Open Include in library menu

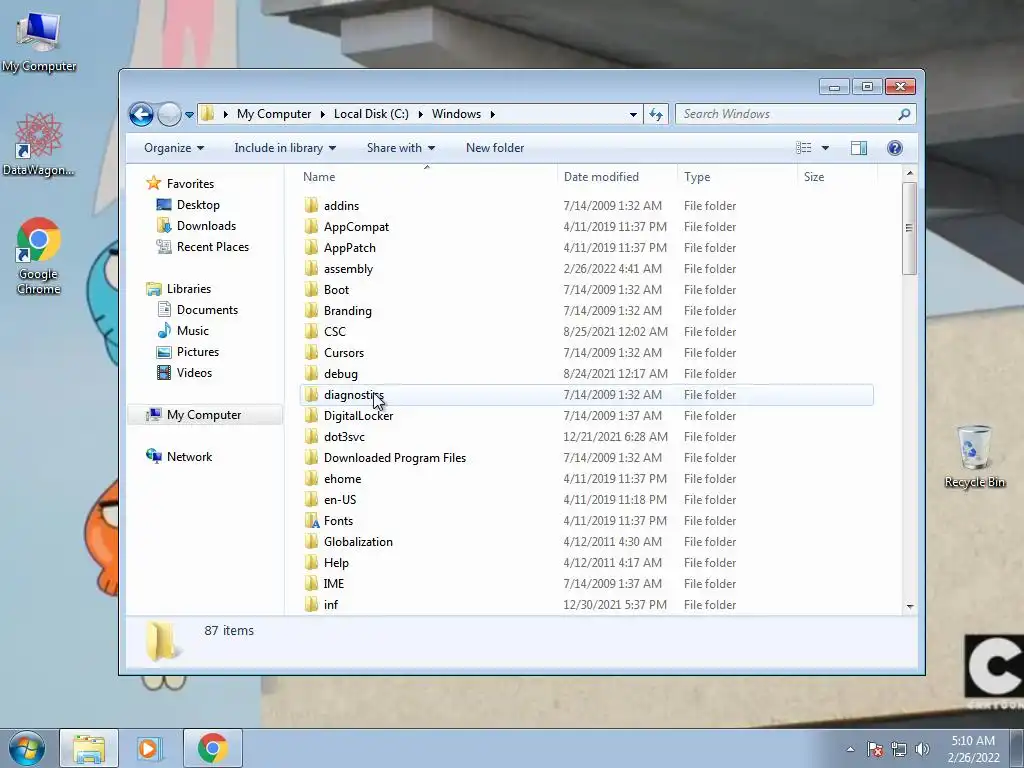pos(285,148)
